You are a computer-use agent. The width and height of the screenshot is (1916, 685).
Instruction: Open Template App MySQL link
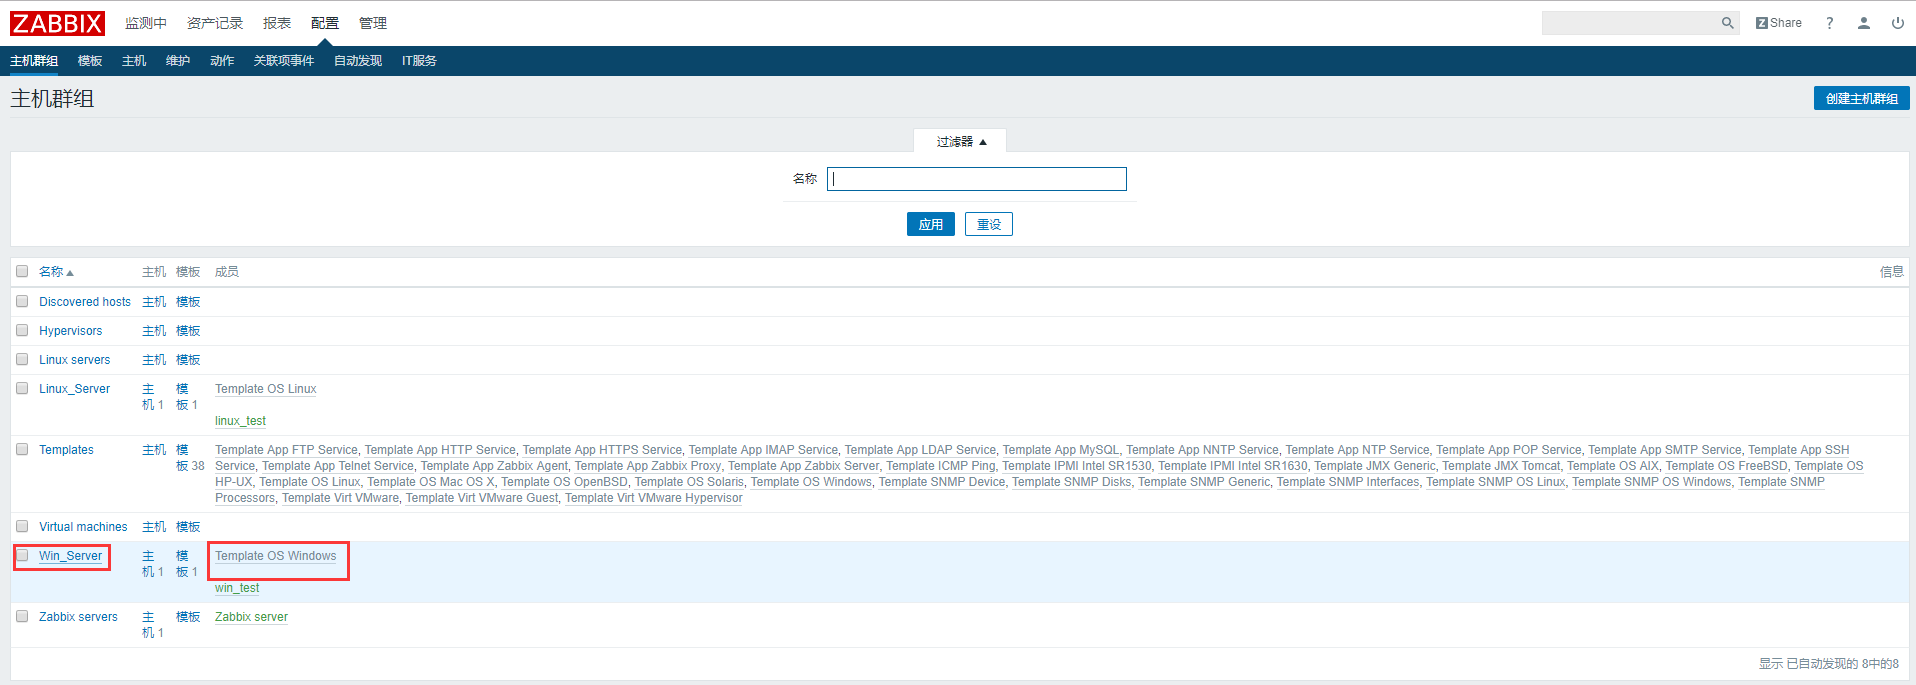point(1061,450)
